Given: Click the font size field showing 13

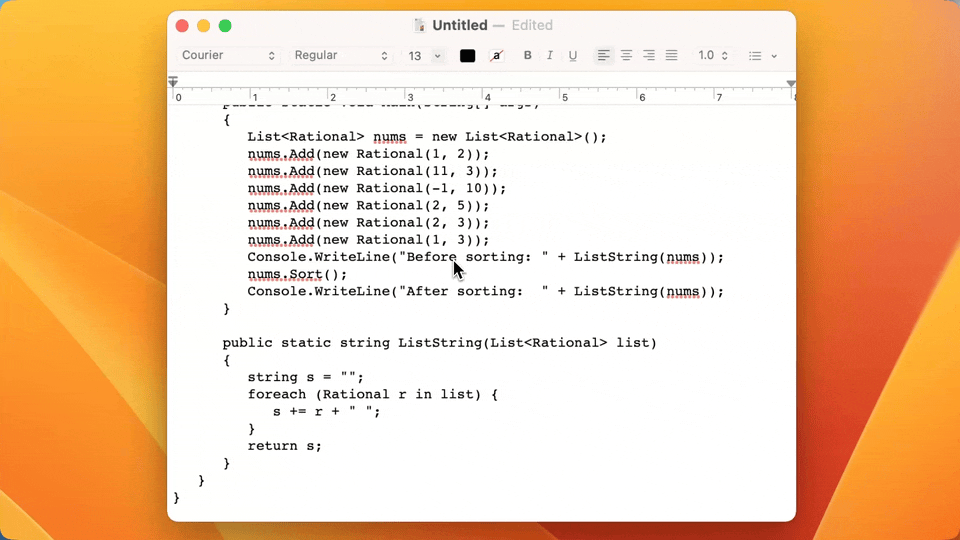Looking at the screenshot, I should 416,56.
